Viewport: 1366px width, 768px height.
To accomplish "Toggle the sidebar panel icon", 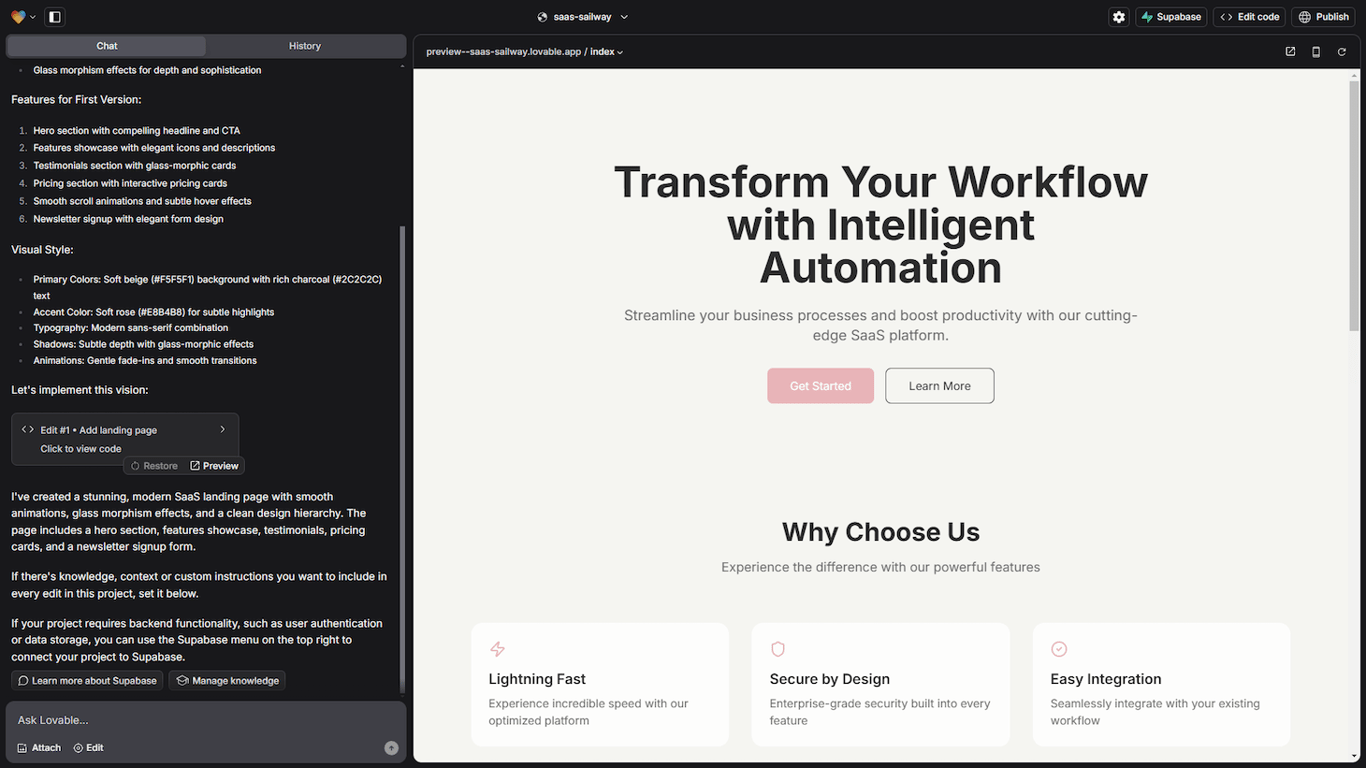I will 55,17.
